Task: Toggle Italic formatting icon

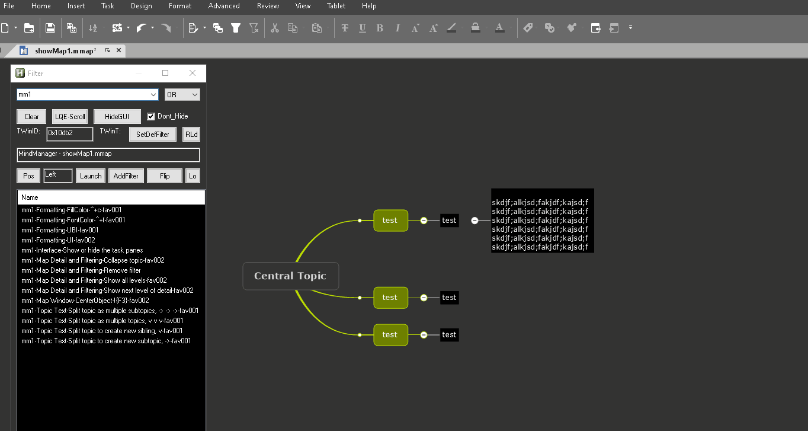Action: coord(397,28)
